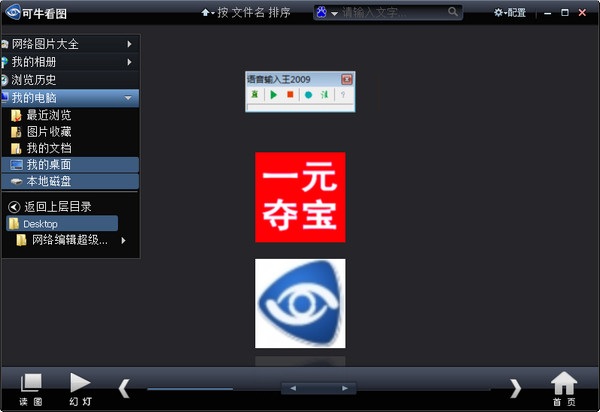Maximize the 可牛看图 window
Viewport: 600px width, 412px height.
click(x=564, y=13)
